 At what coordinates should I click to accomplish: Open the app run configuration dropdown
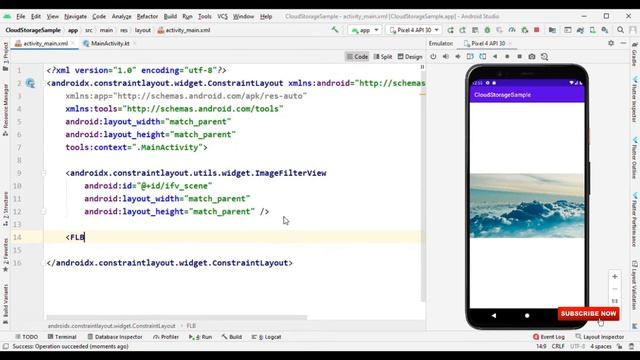(x=364, y=30)
